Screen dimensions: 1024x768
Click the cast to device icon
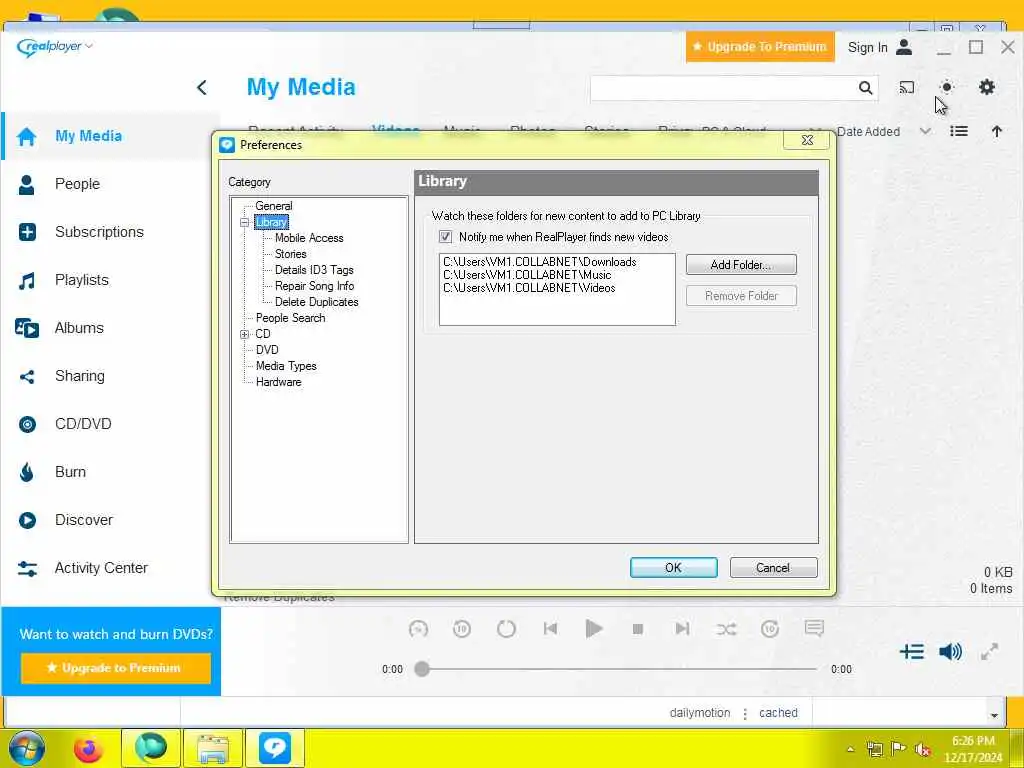tap(906, 88)
